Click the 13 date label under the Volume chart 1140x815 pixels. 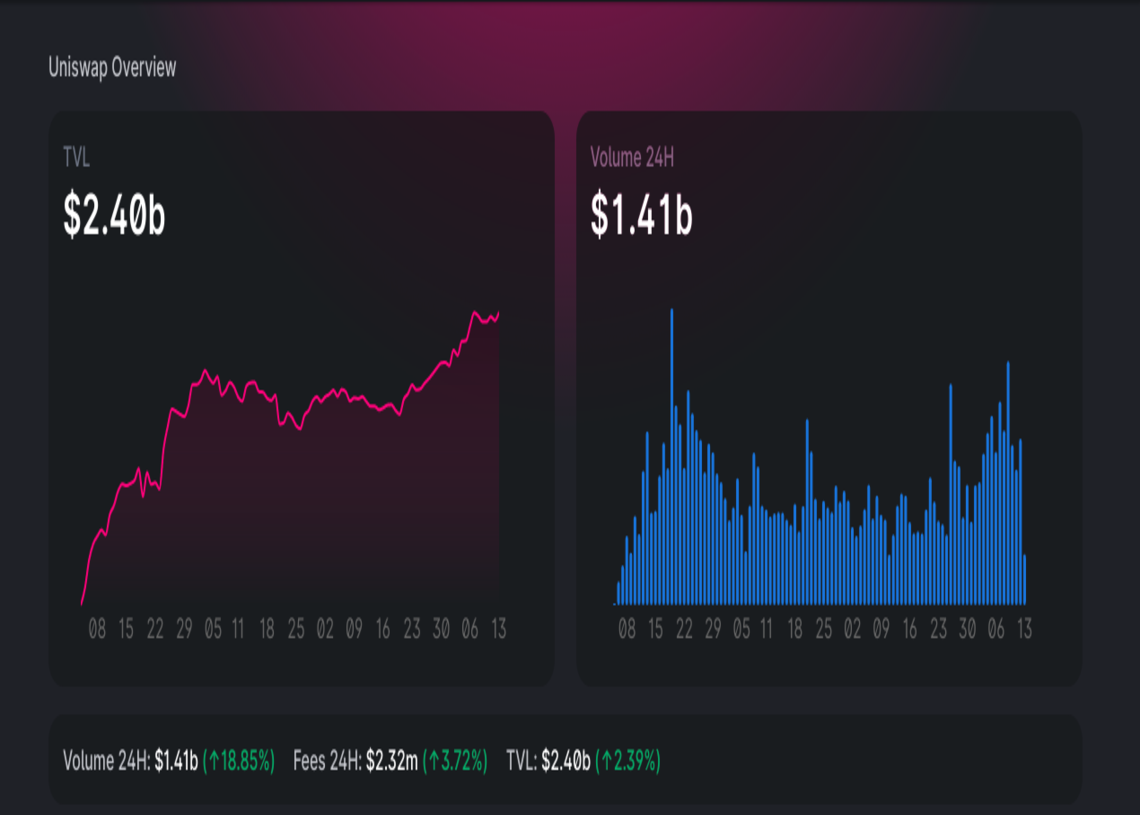pos(1024,629)
